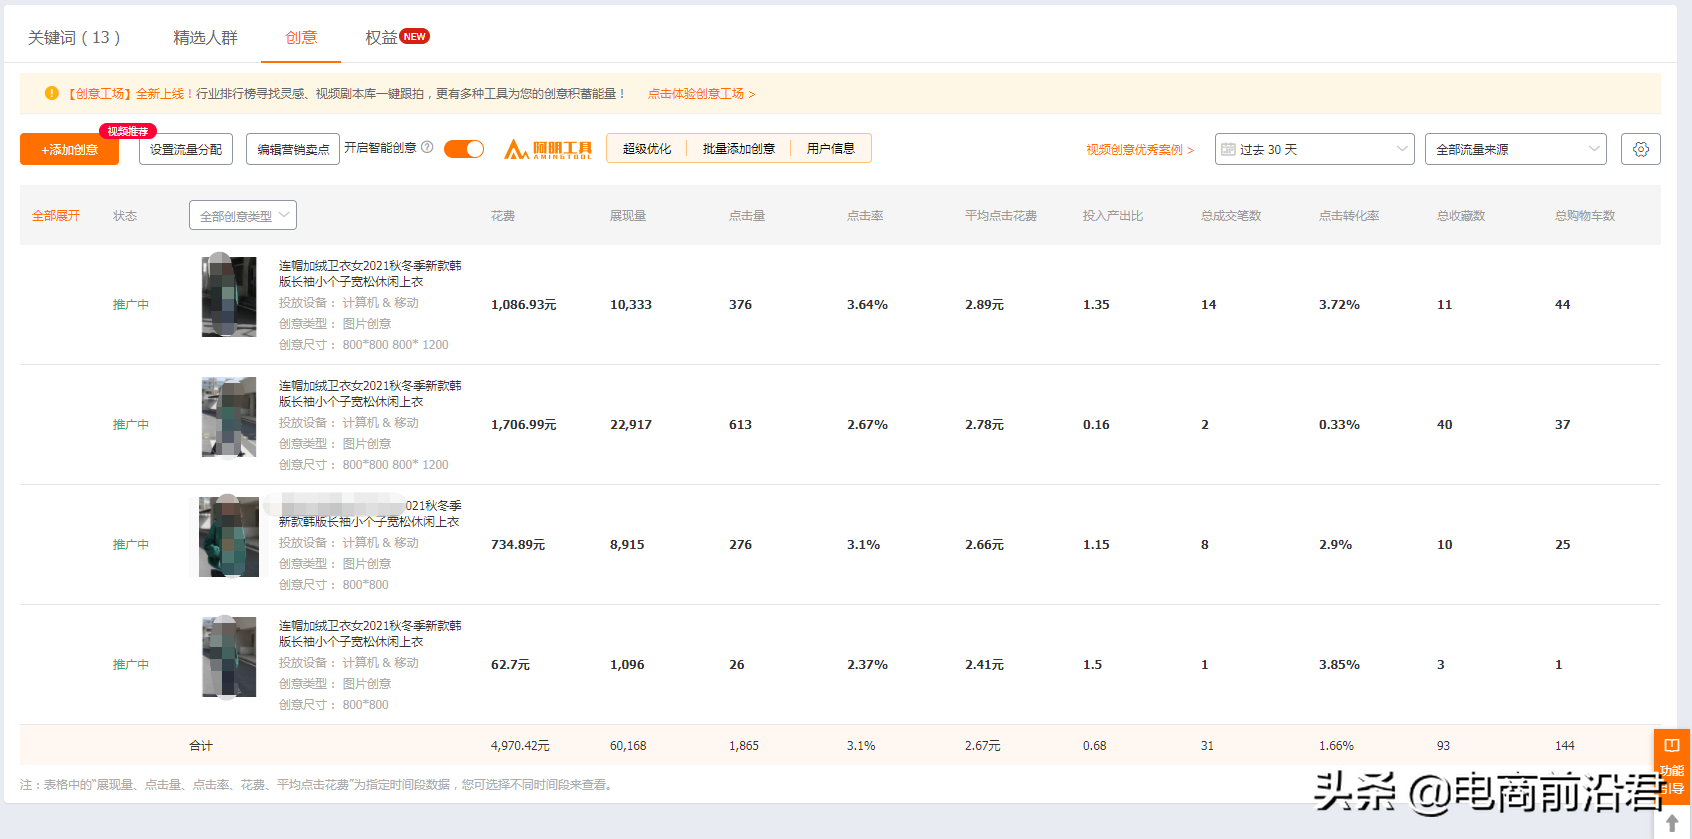Click the back-to-top arrow icon
The width and height of the screenshot is (1692, 839).
(x=1671, y=823)
